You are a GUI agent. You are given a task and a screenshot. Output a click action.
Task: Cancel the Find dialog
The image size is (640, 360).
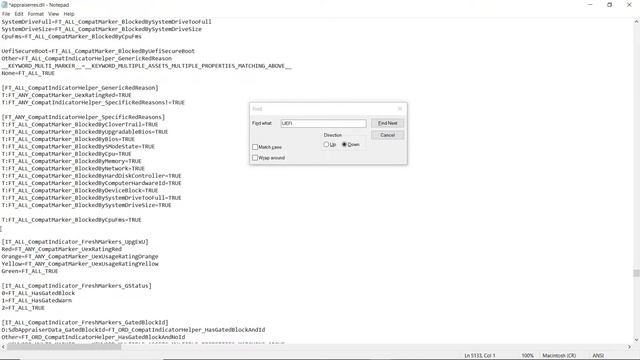point(387,135)
